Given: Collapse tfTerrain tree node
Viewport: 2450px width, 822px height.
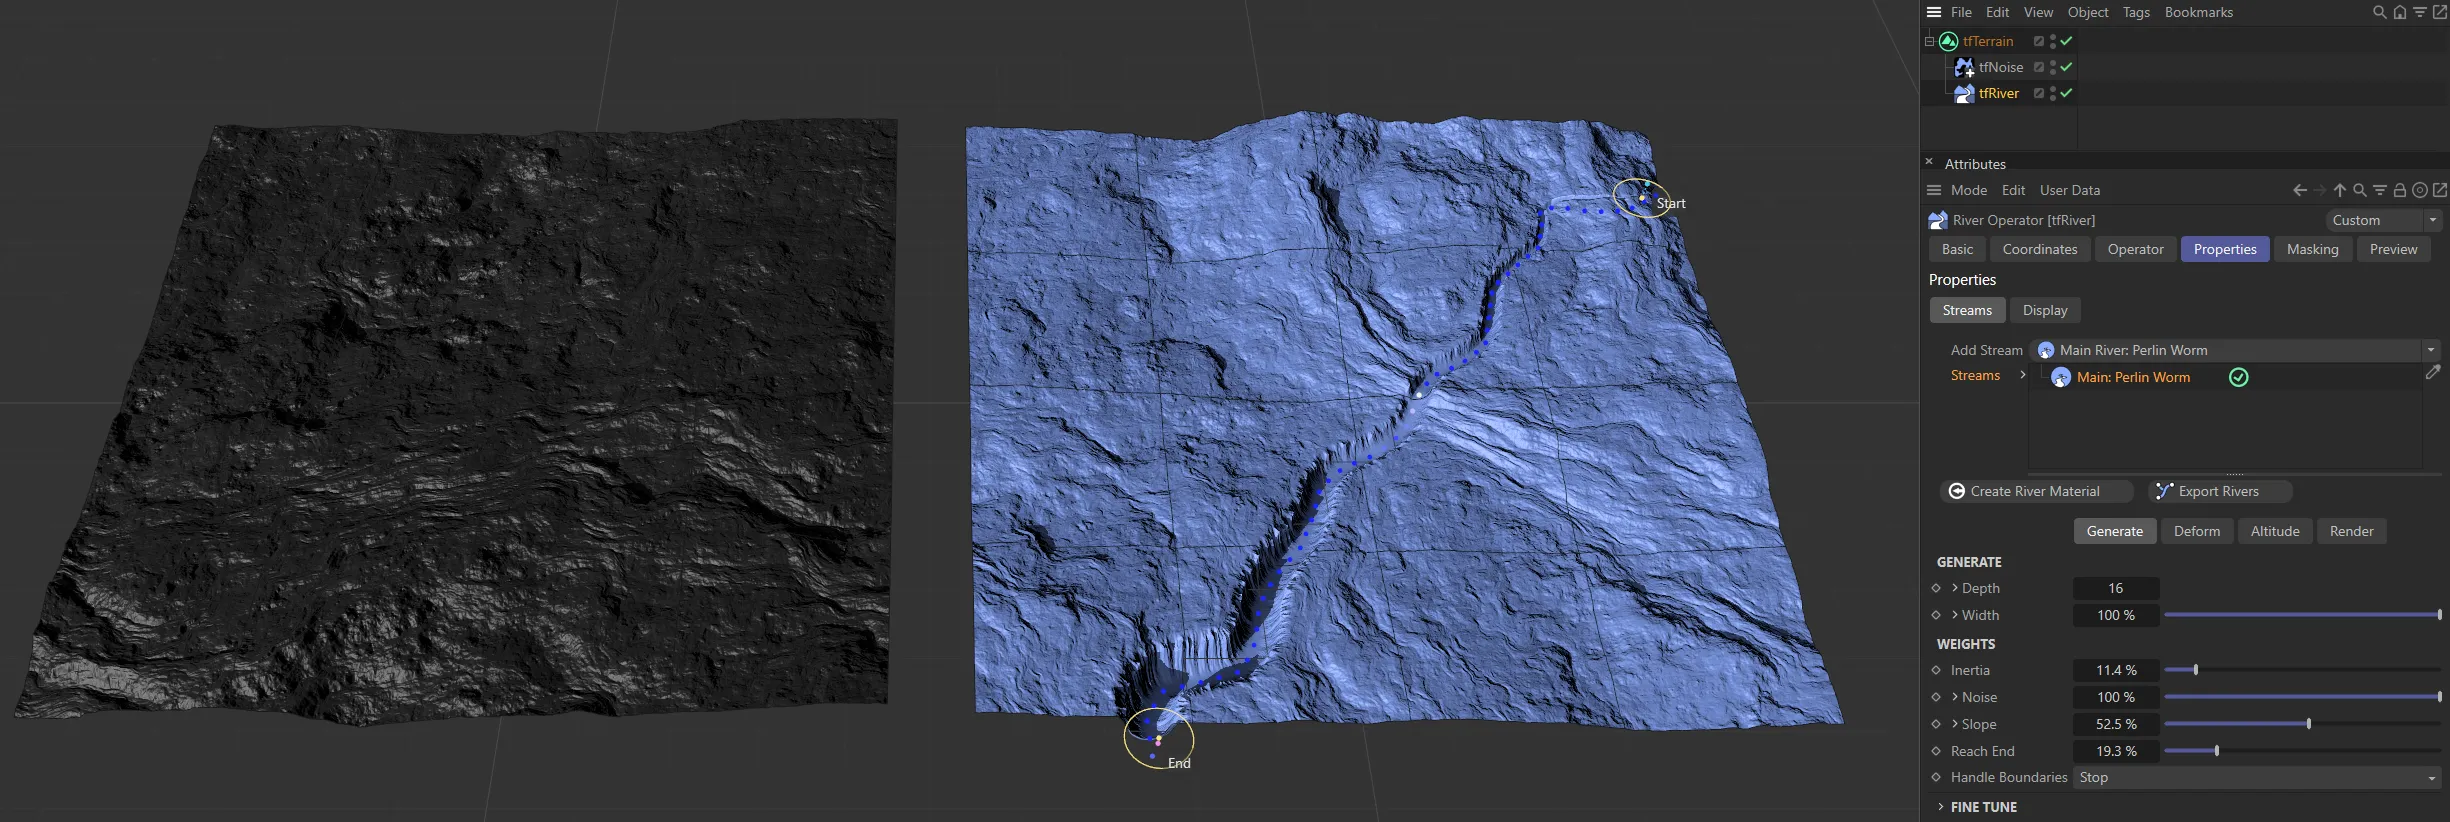Looking at the screenshot, I should 1929,41.
